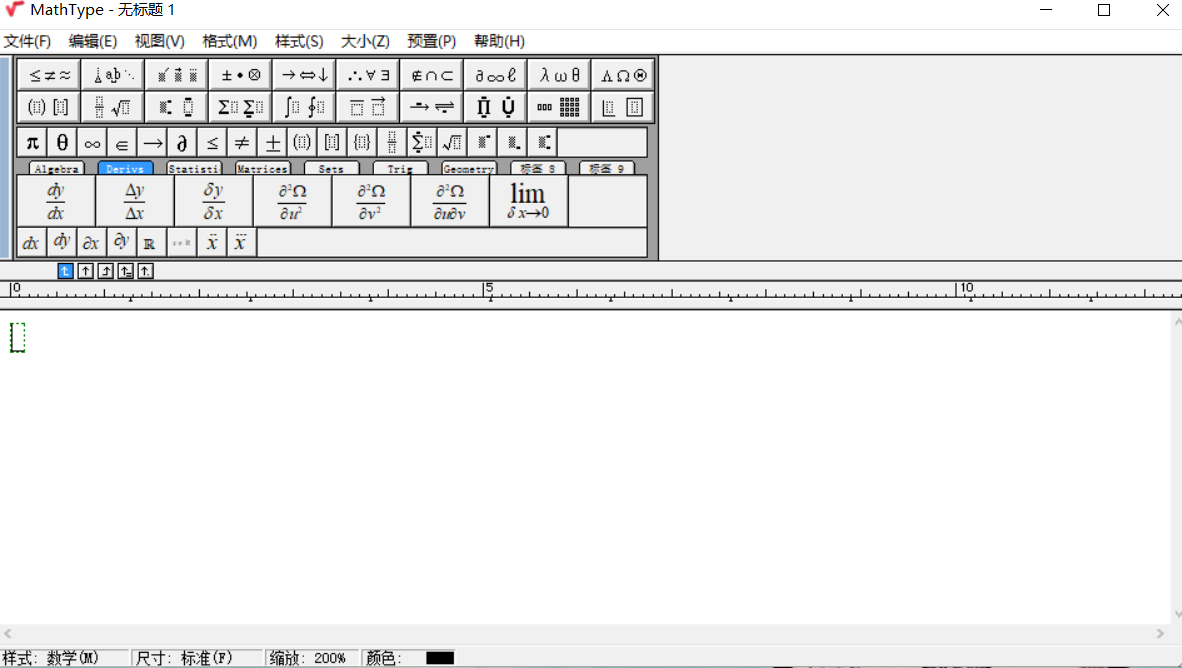1182x668 pixels.
Task: Select the highlighted left tab stop
Action: coord(66,271)
